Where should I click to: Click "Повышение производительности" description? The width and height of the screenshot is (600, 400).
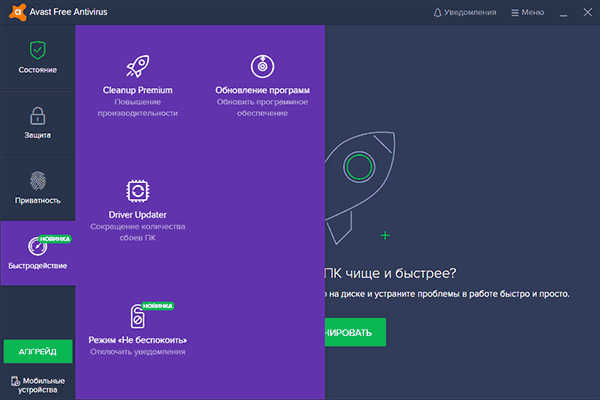(138, 108)
